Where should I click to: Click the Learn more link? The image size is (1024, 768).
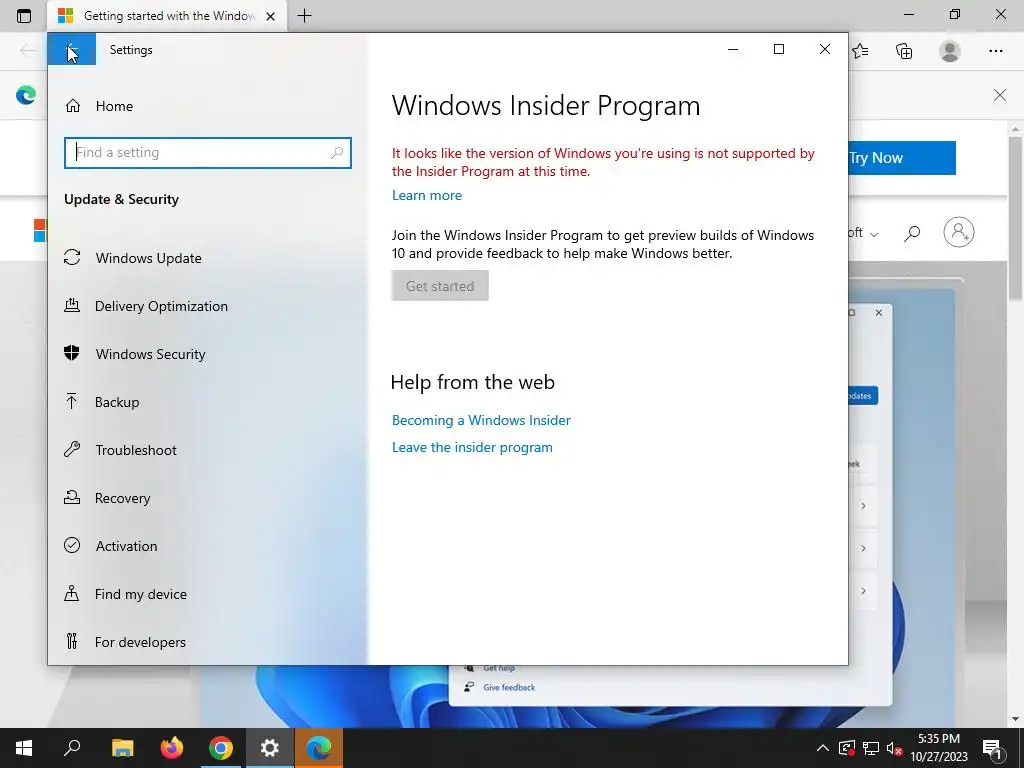[x=426, y=195]
